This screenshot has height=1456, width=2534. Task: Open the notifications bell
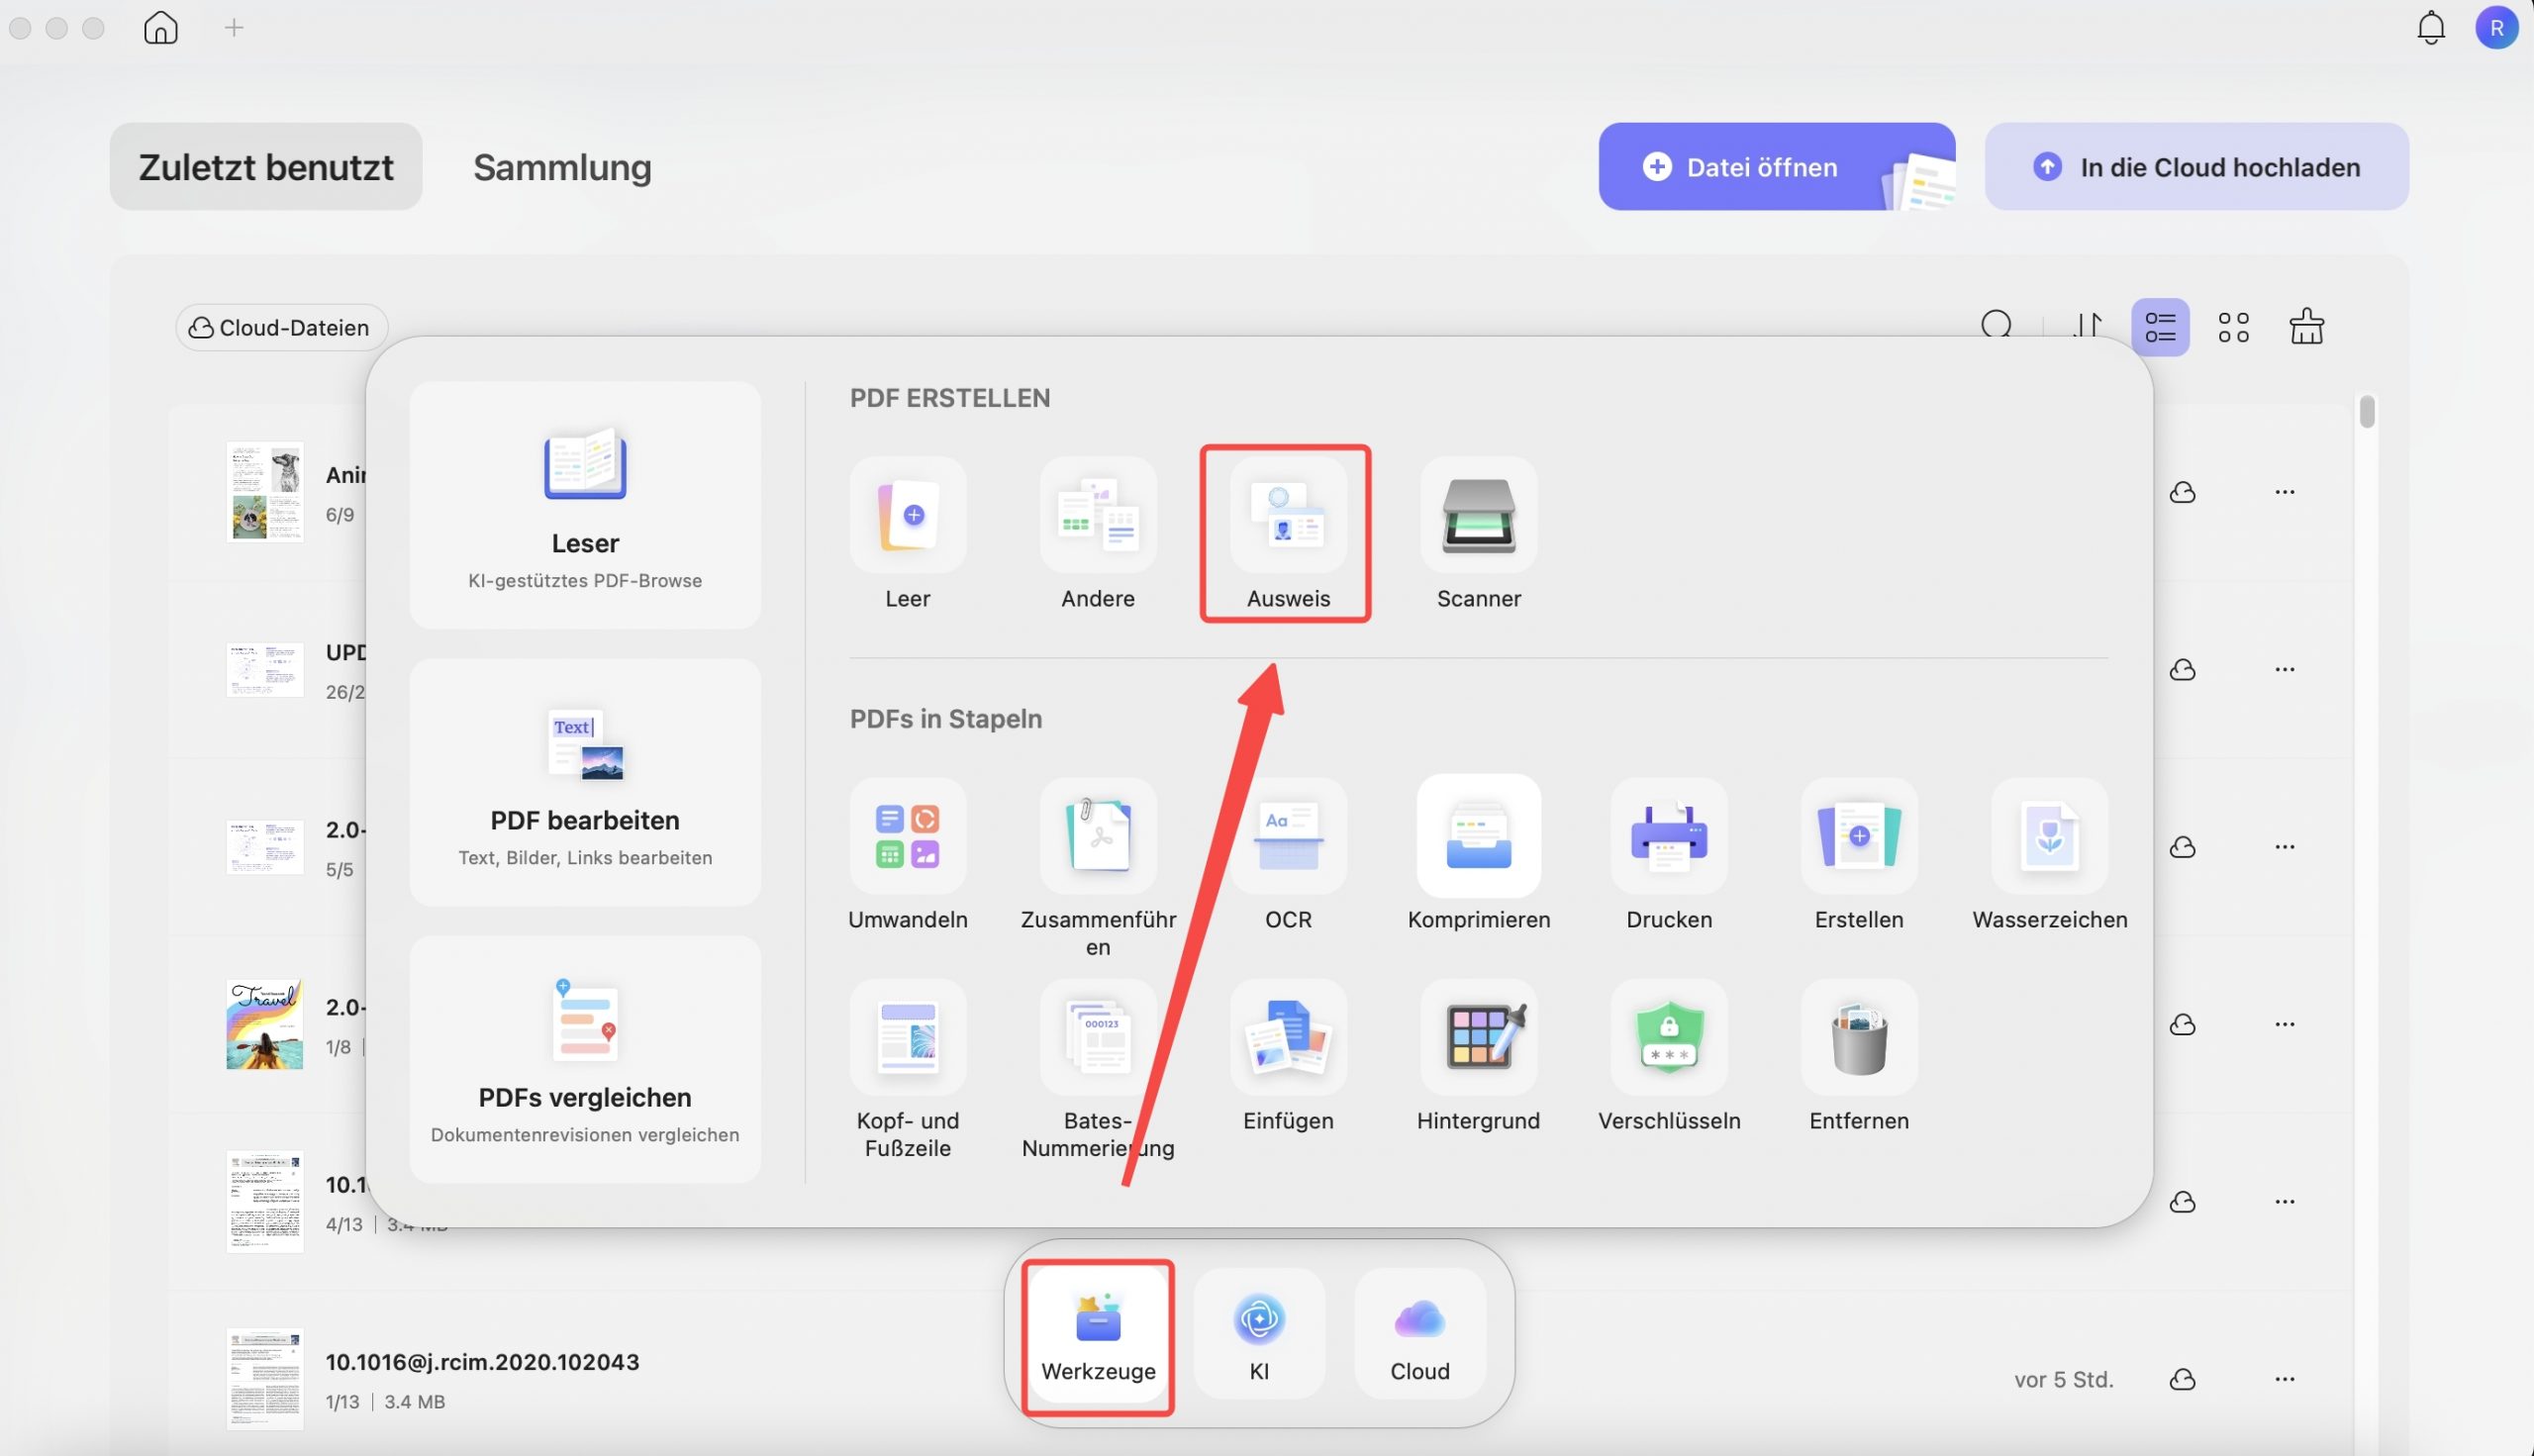tap(2430, 28)
